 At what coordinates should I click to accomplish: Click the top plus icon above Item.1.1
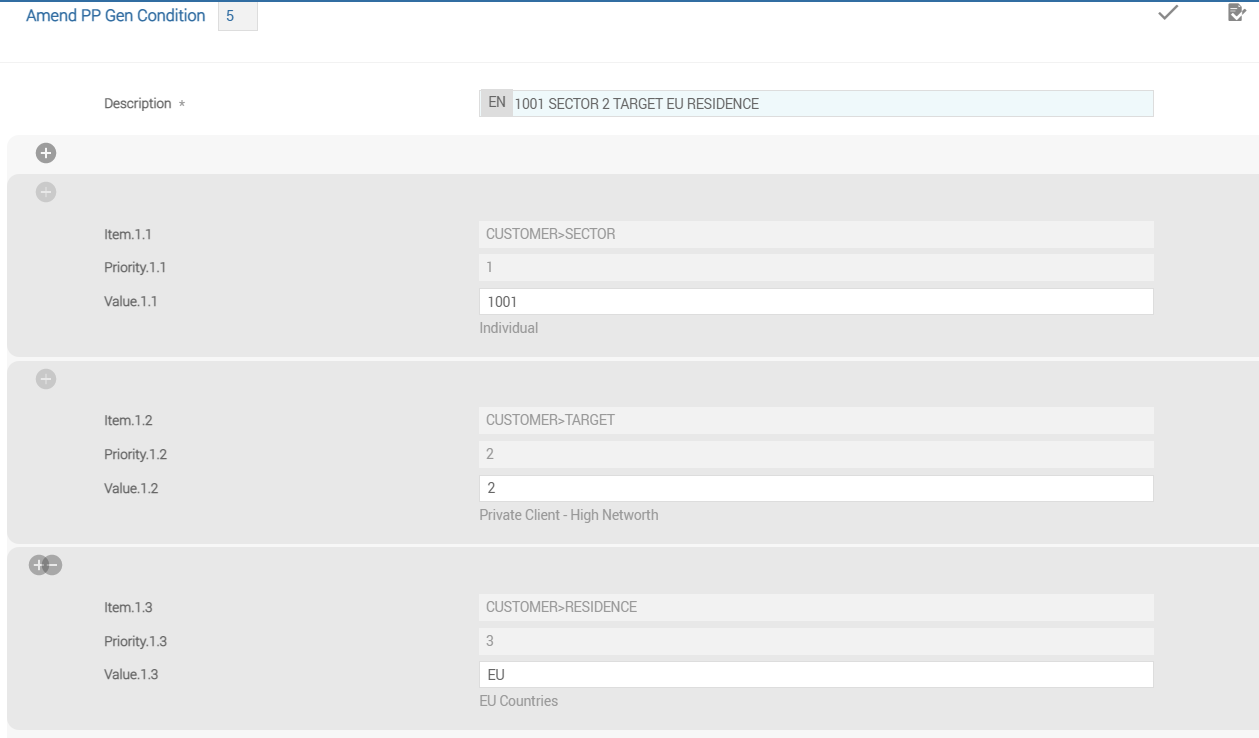click(46, 153)
